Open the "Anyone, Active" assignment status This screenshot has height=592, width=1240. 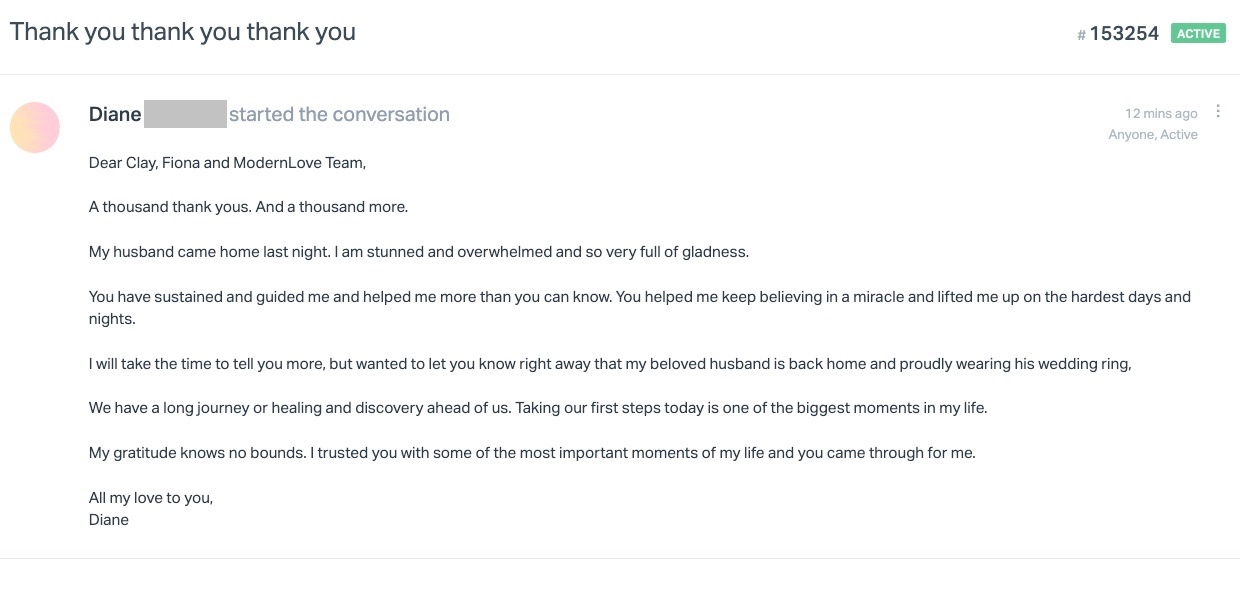tap(1152, 134)
